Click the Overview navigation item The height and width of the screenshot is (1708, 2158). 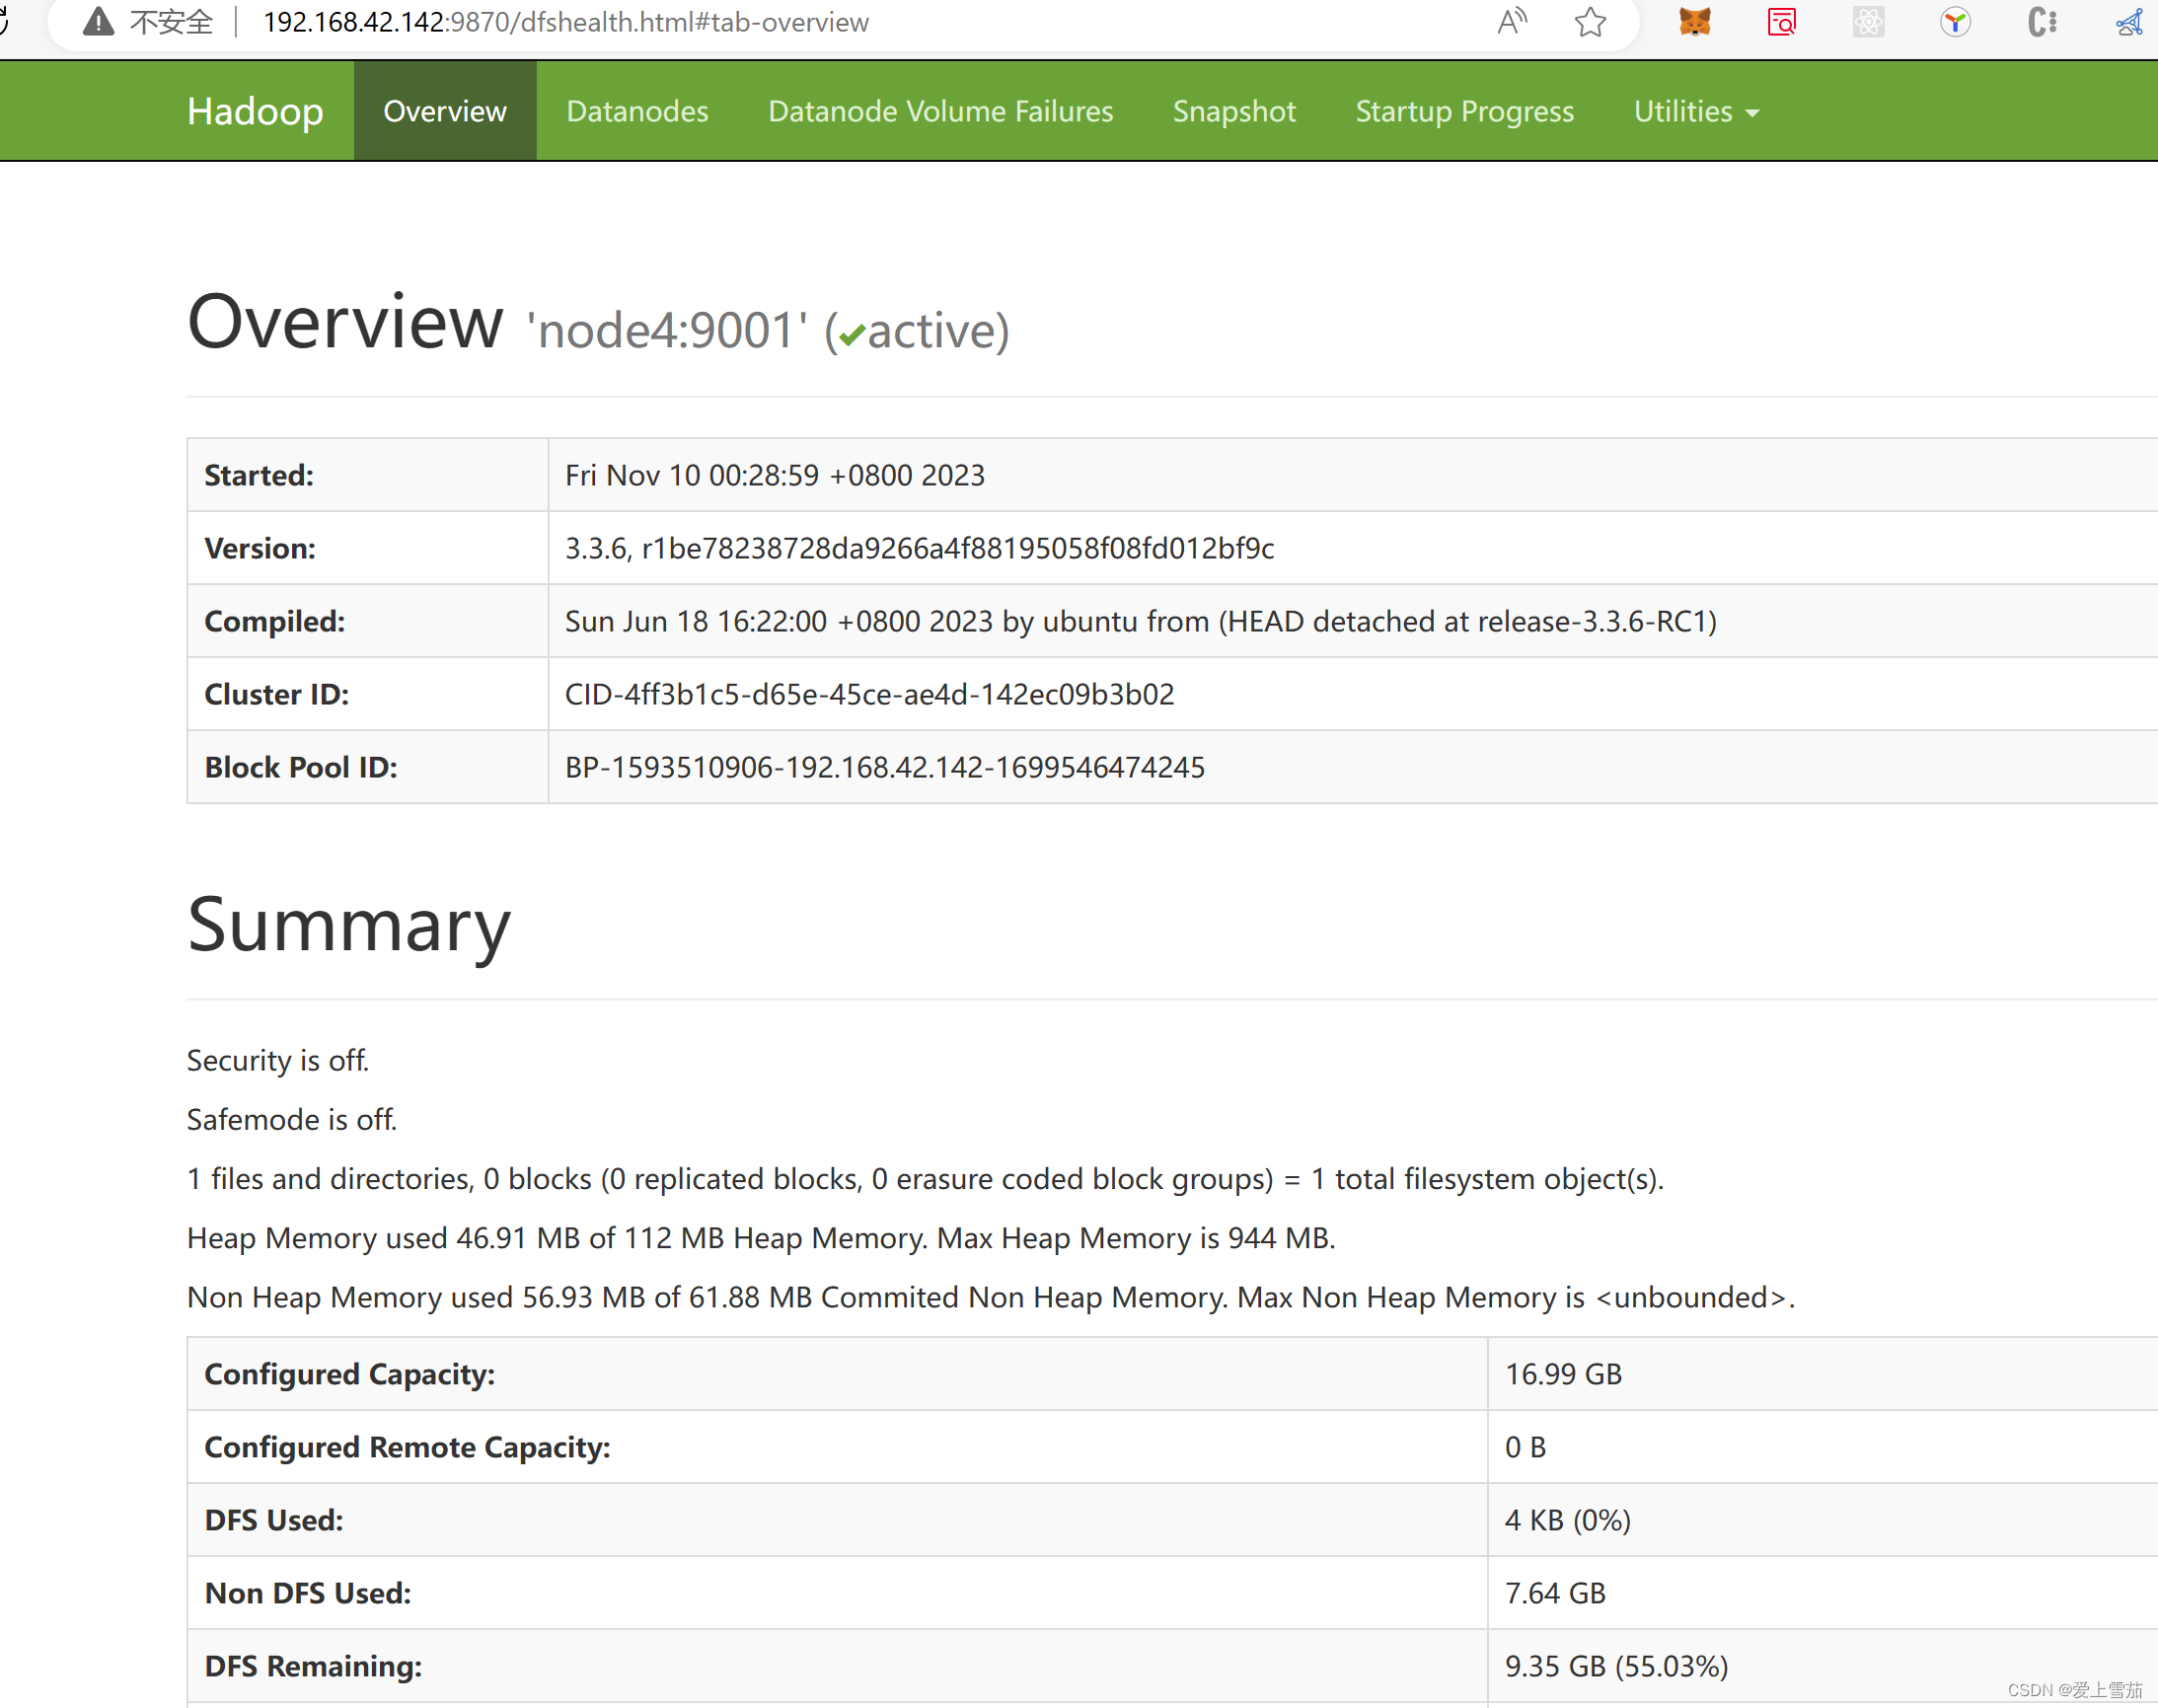coord(443,111)
